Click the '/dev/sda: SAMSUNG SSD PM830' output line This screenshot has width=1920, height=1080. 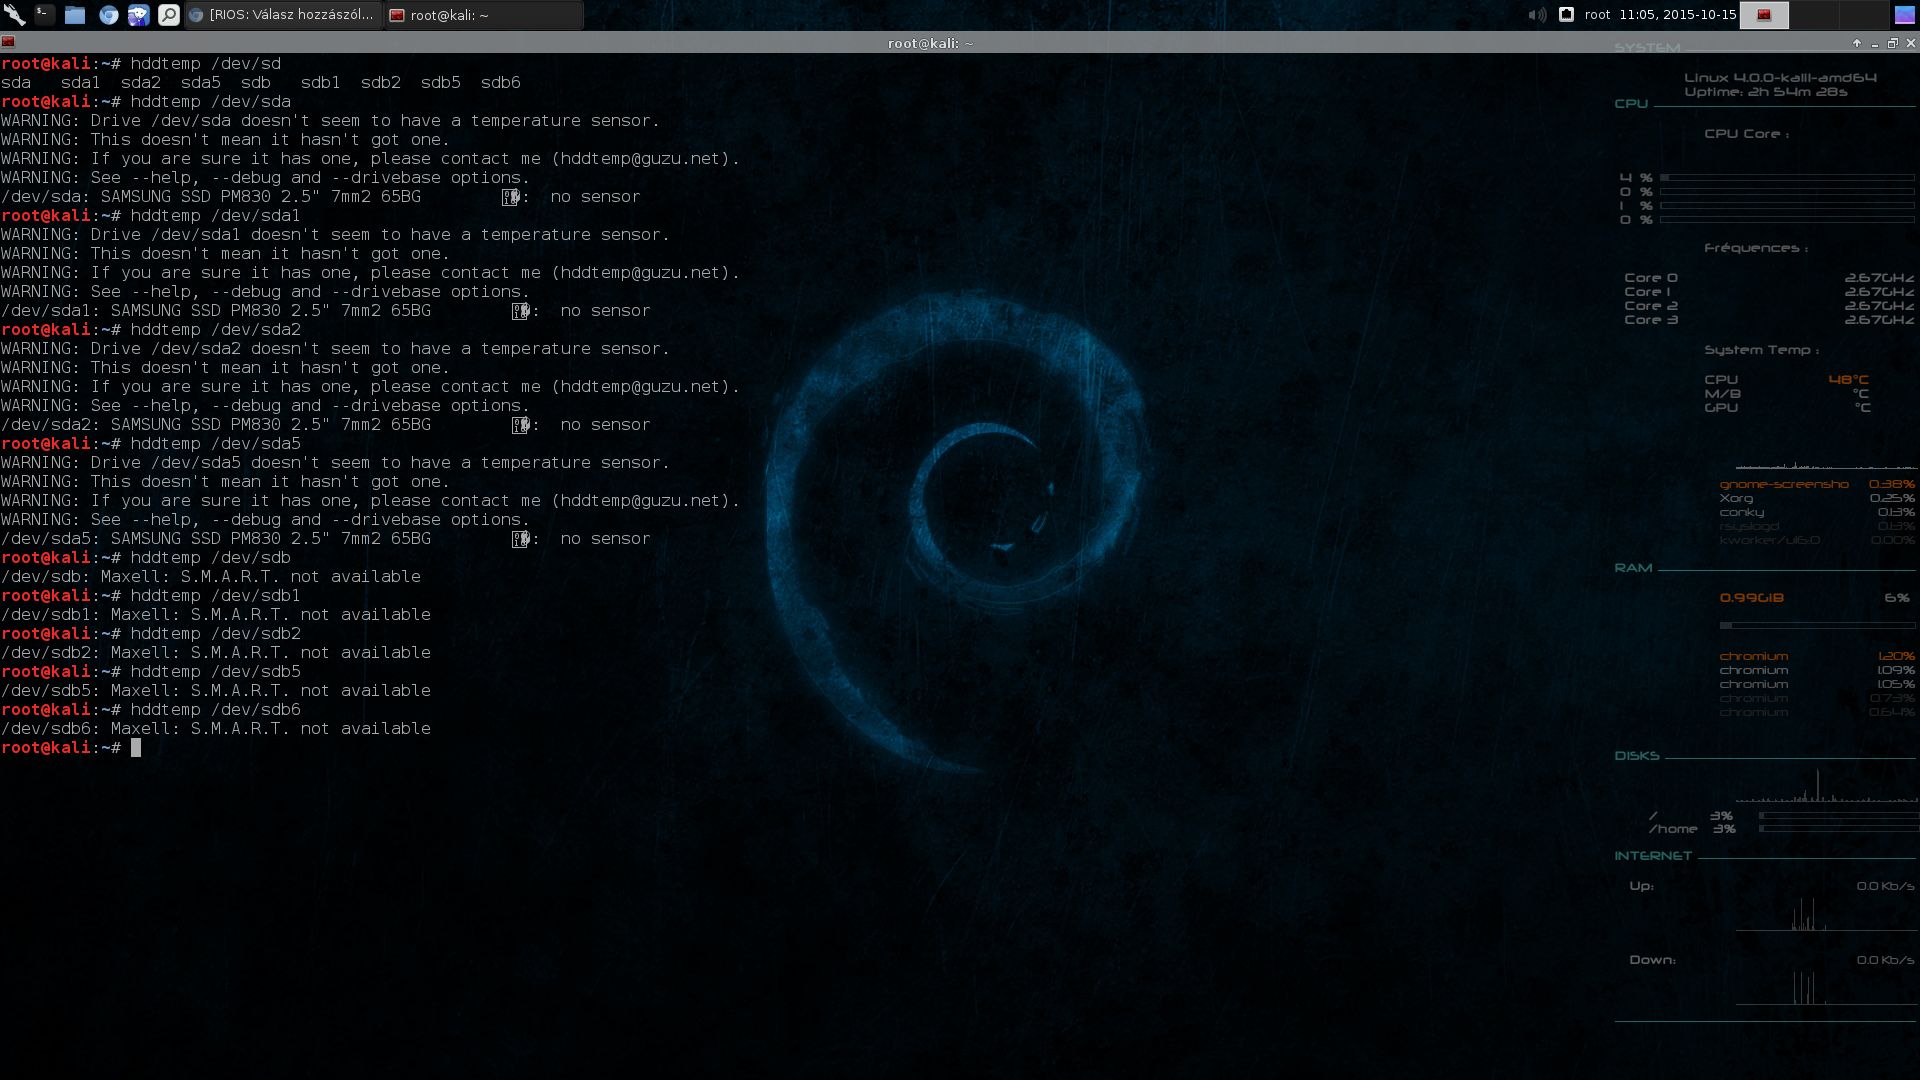click(320, 197)
